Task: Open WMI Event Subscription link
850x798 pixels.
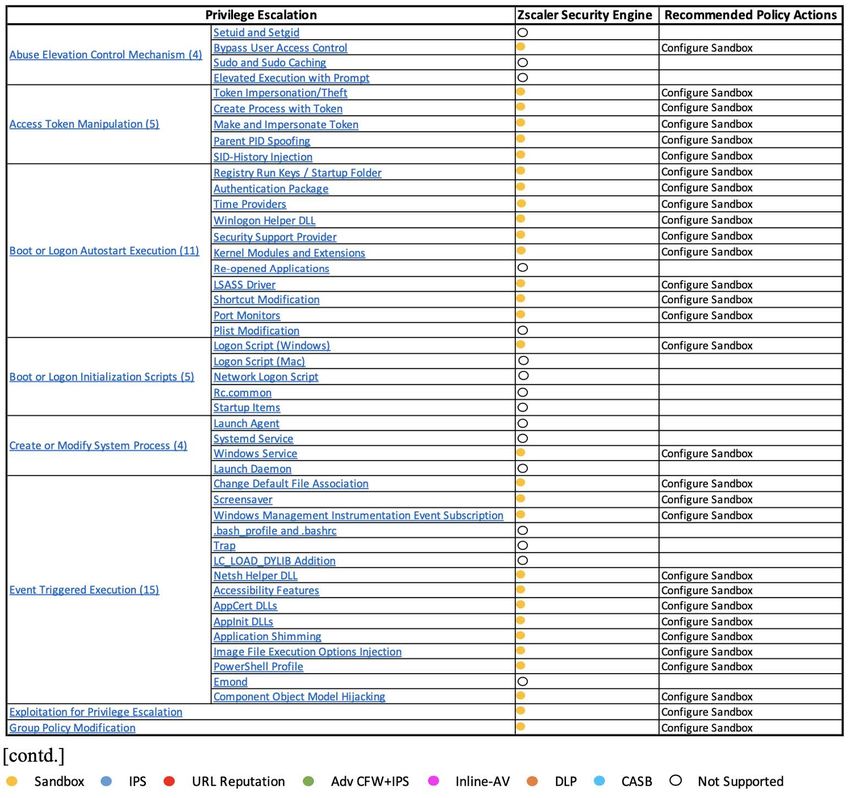Action: [358, 516]
